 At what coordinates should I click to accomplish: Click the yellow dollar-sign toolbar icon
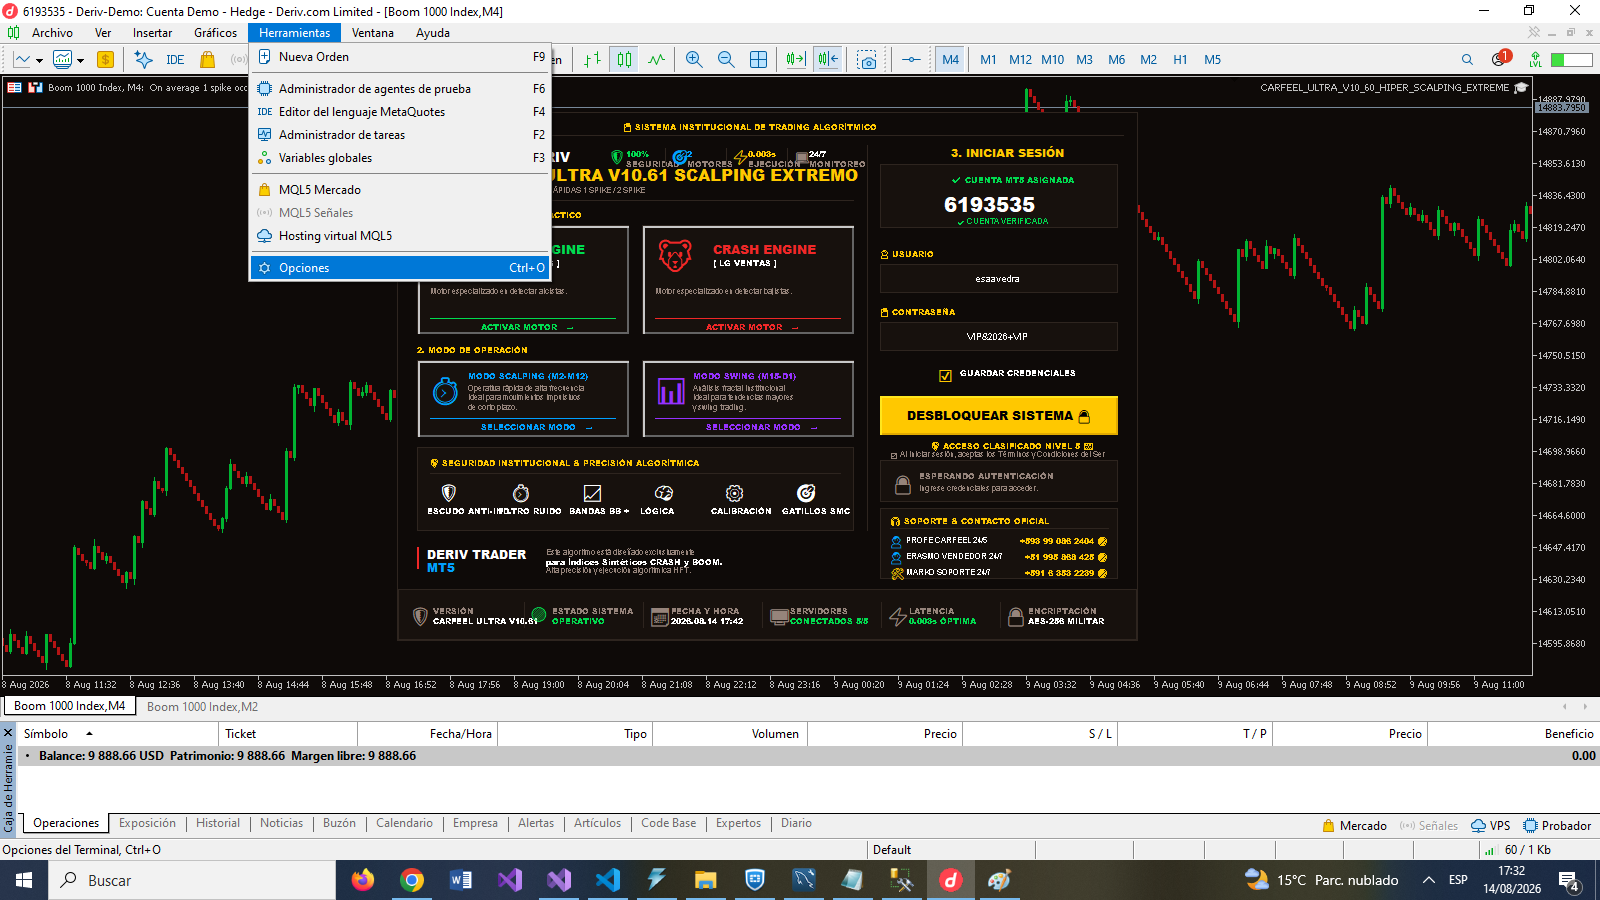point(105,60)
